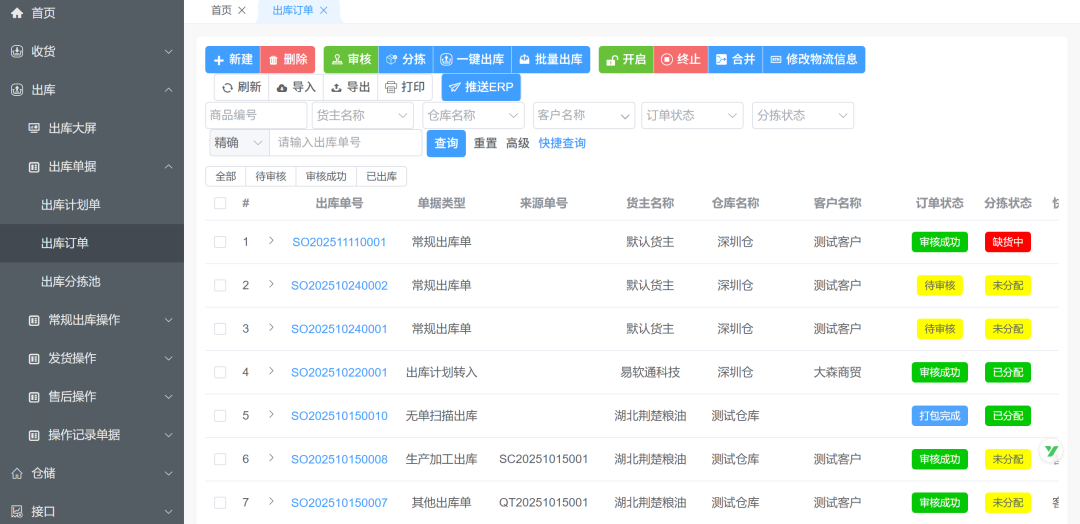Click the 刷新 refresh icon button
The width and height of the screenshot is (1080, 524).
(241, 88)
